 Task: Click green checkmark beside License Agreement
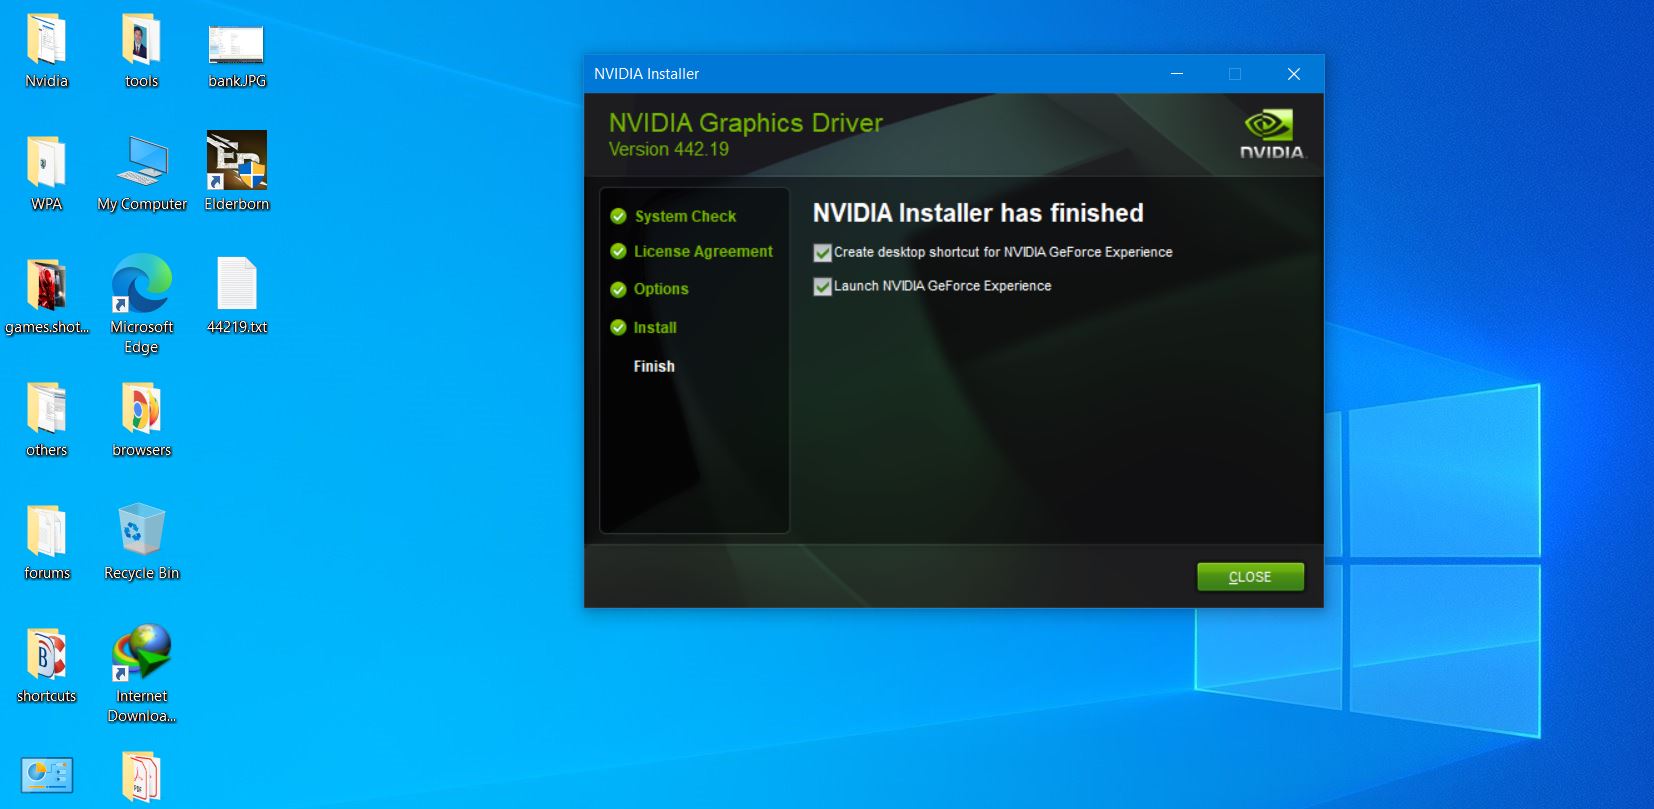pos(618,251)
